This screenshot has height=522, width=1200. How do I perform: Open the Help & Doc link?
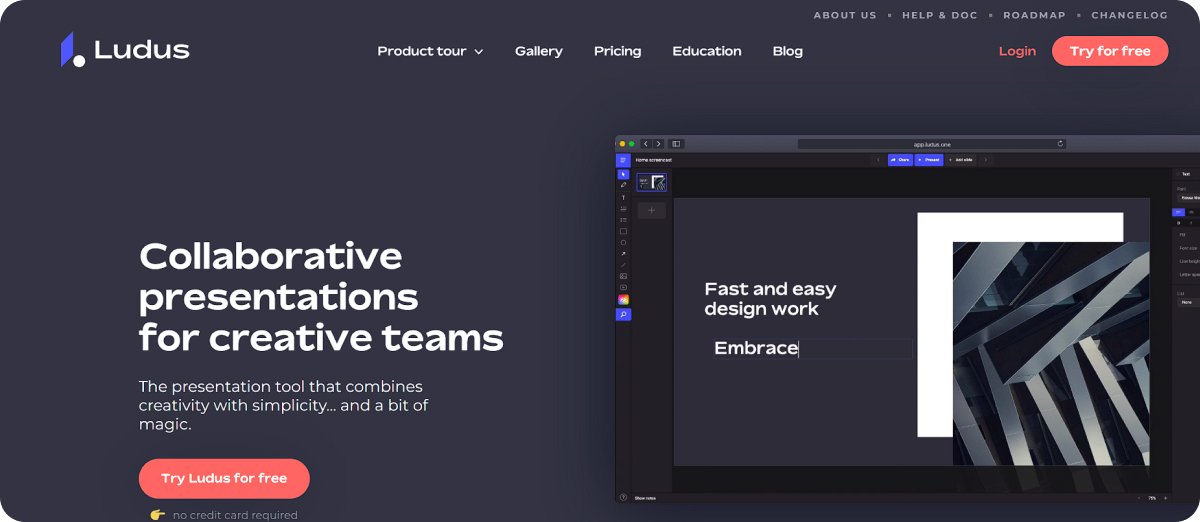939,15
